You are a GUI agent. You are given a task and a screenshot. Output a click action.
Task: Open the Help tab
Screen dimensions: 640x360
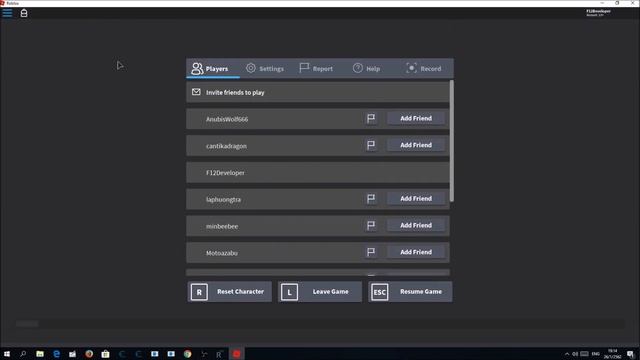[367, 69]
